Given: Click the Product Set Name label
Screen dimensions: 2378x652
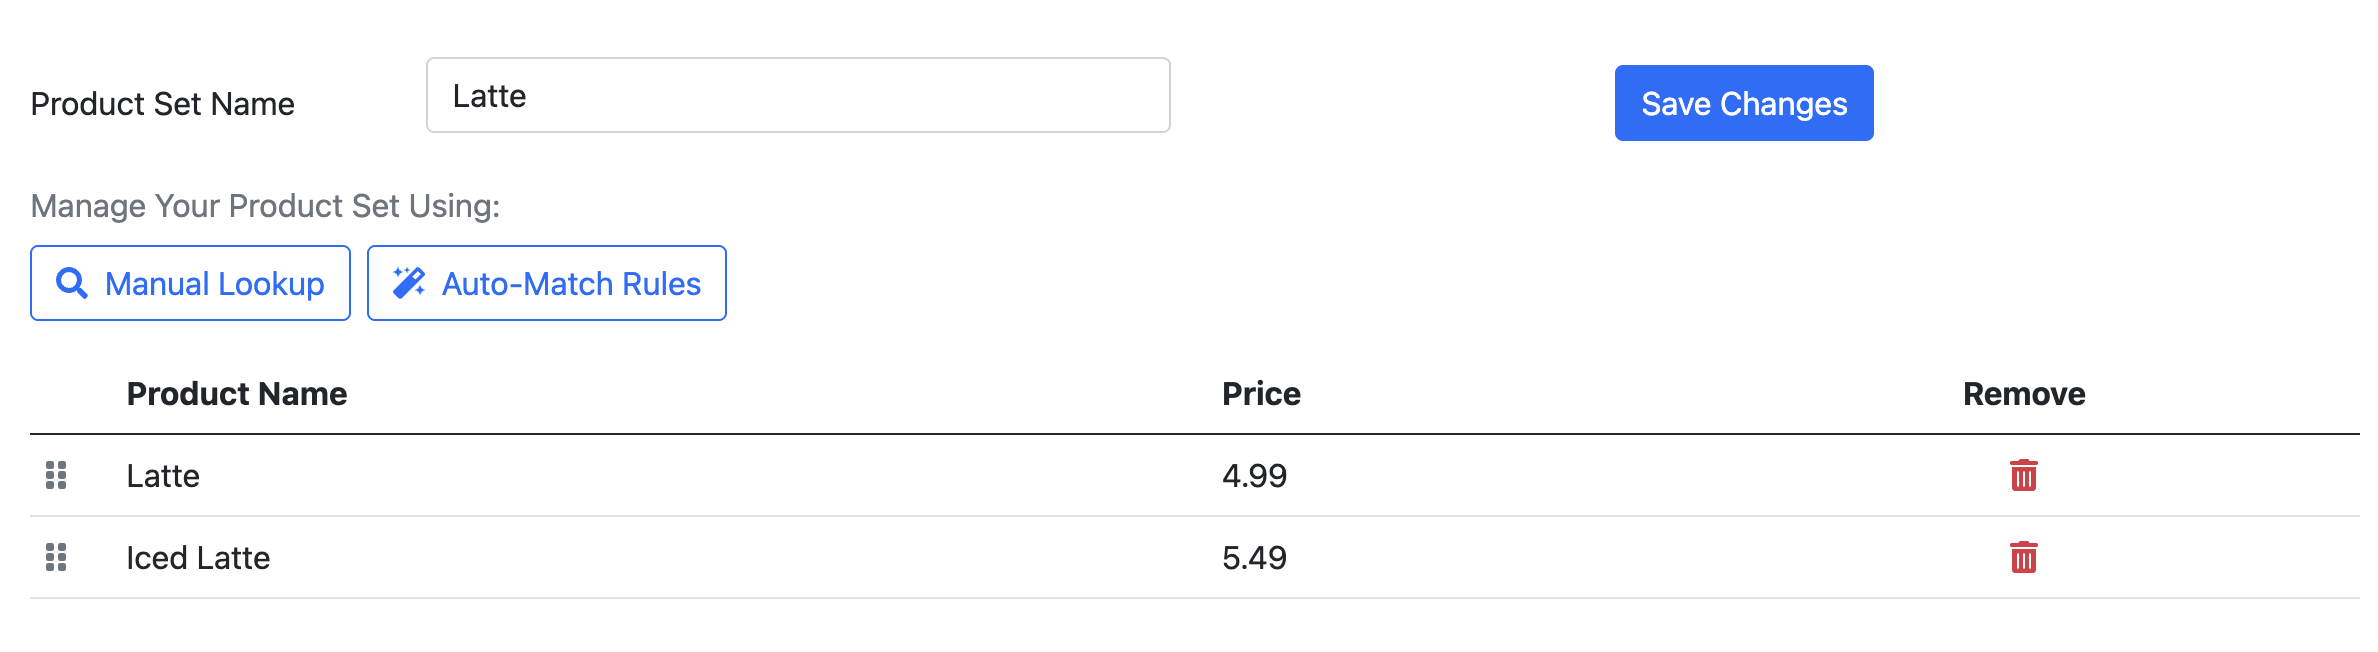Looking at the screenshot, I should pos(163,104).
